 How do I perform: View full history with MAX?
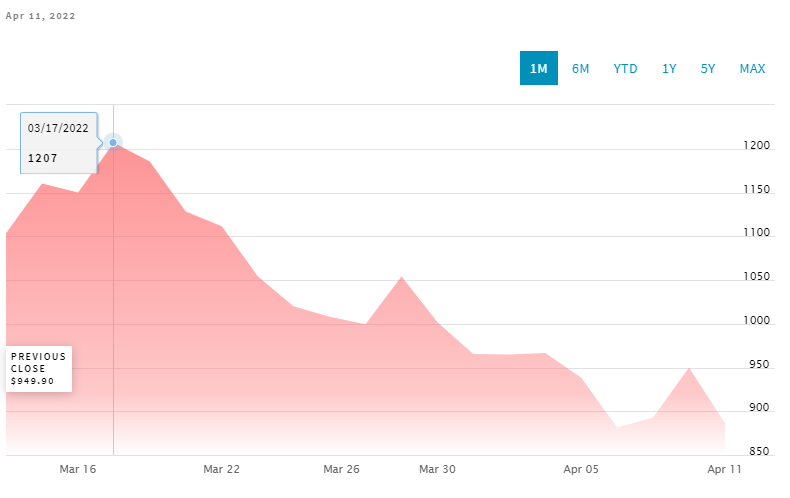pyautogui.click(x=752, y=68)
